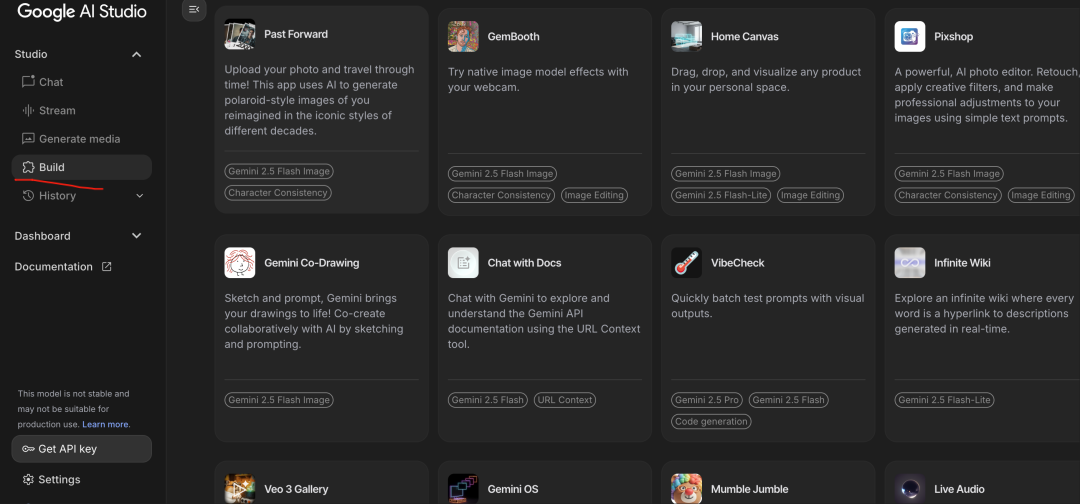Follow the Learn more link
The width and height of the screenshot is (1080, 504).
click(106, 425)
